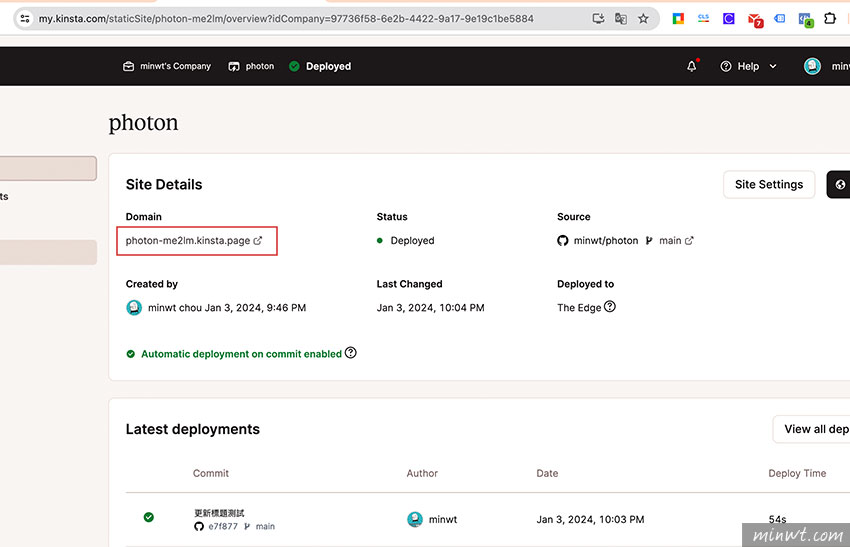Image resolution: width=850 pixels, height=547 pixels.
Task: Click the browser address bar URL
Action: point(286,19)
